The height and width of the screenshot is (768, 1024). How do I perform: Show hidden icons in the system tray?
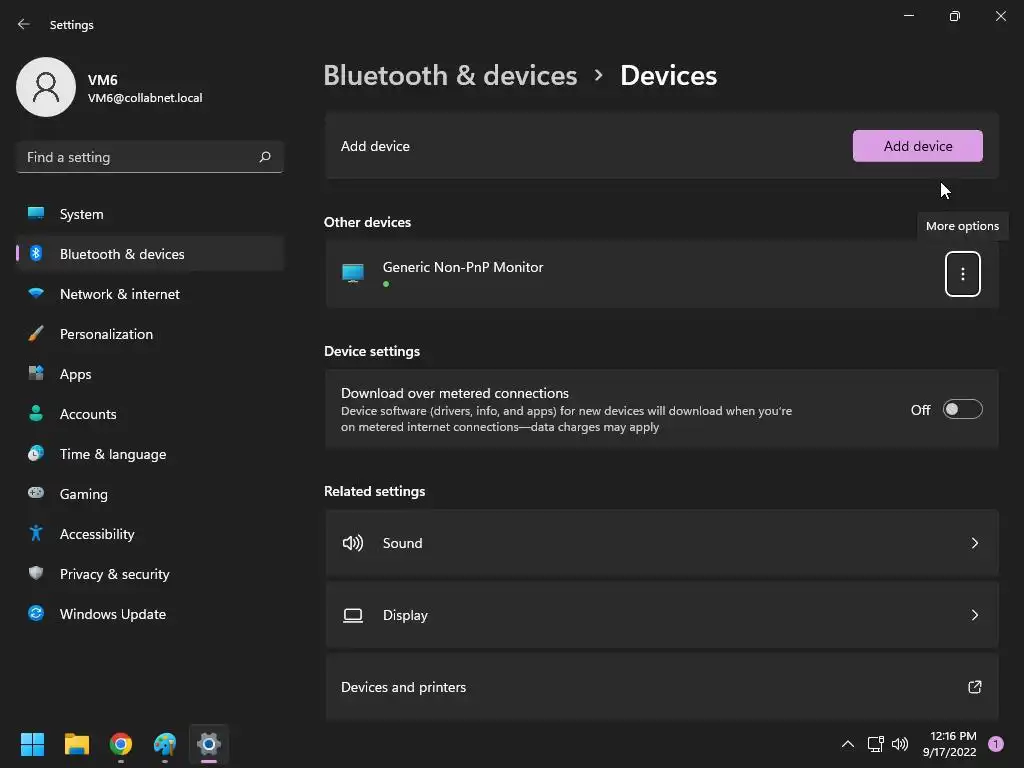pos(848,744)
